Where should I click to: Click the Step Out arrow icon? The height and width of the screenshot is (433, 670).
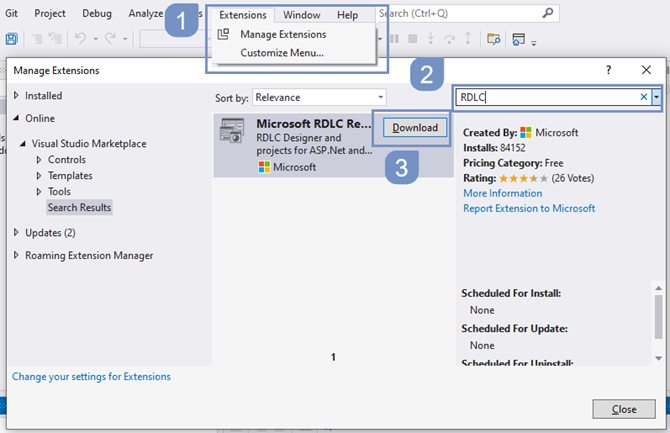click(468, 38)
